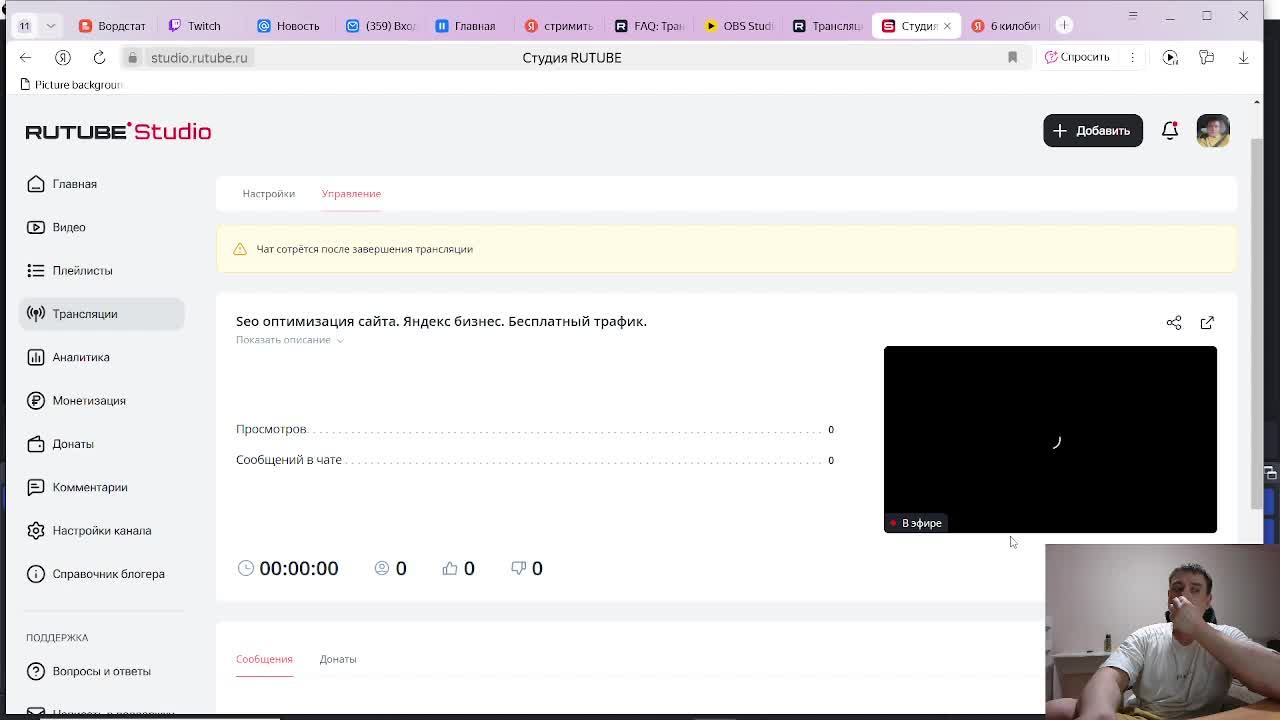
Task: Open the browser menu dots
Action: 1132,58
